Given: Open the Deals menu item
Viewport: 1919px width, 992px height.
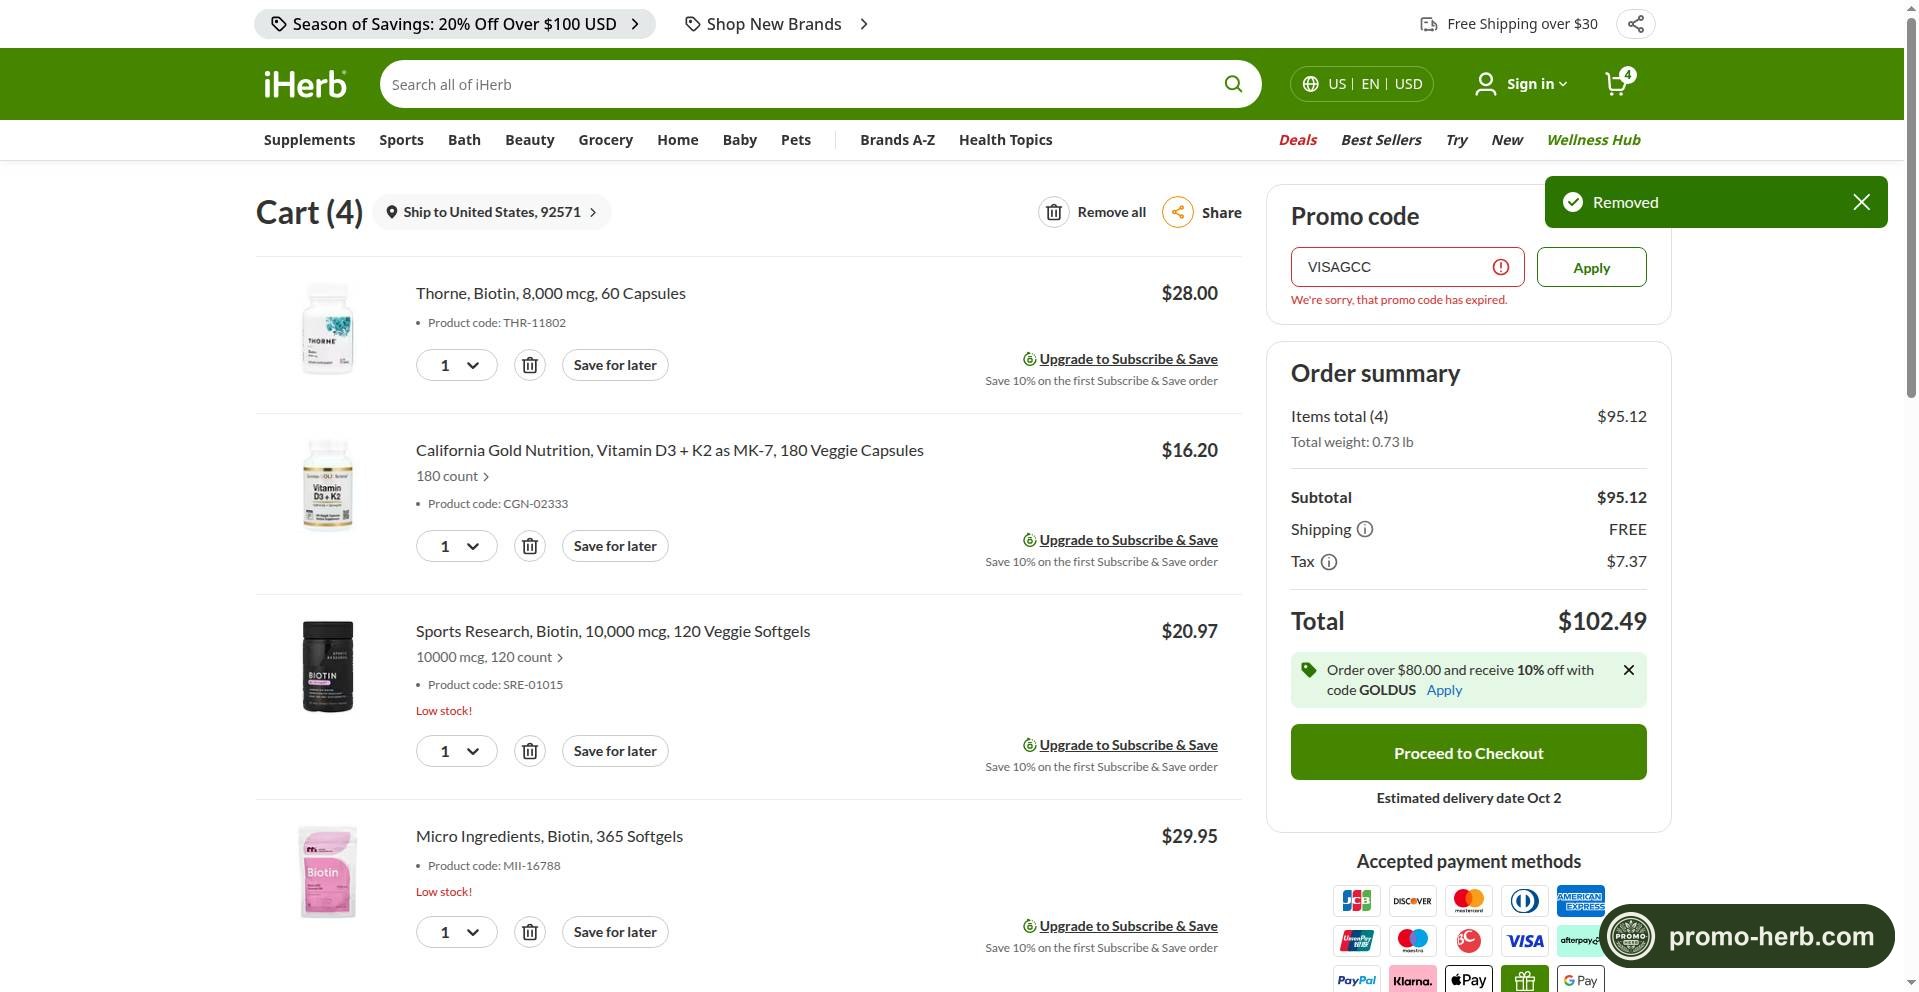Looking at the screenshot, I should point(1298,140).
